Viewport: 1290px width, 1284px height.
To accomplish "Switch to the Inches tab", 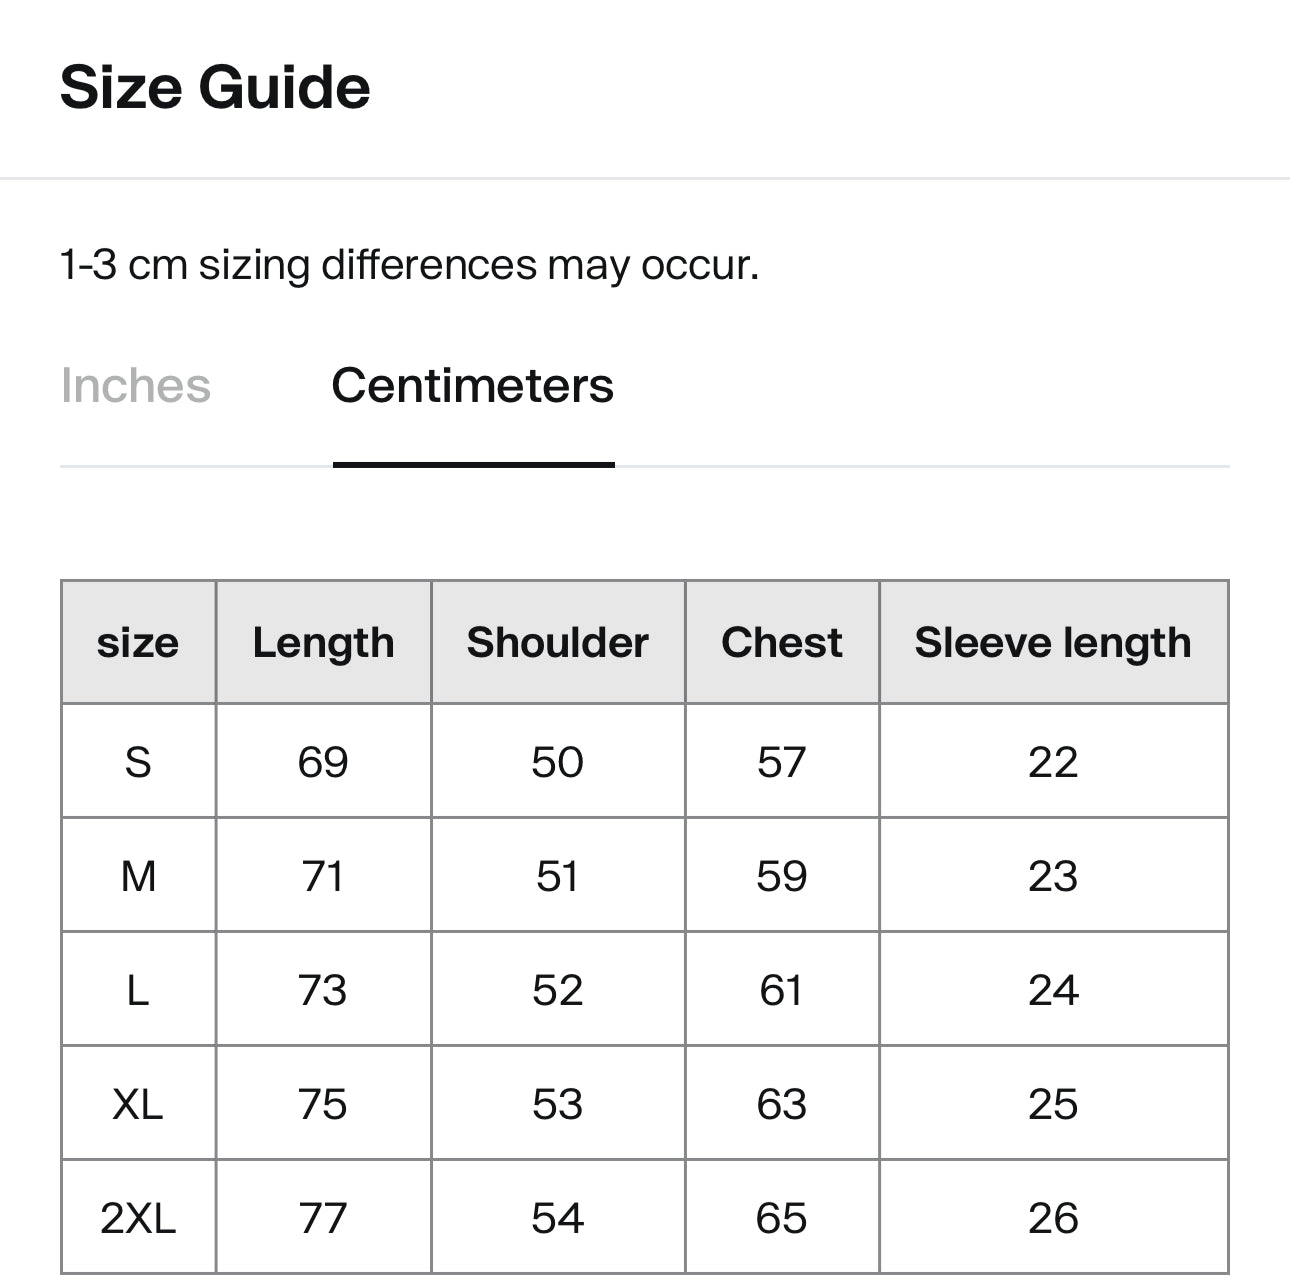I will point(135,386).
